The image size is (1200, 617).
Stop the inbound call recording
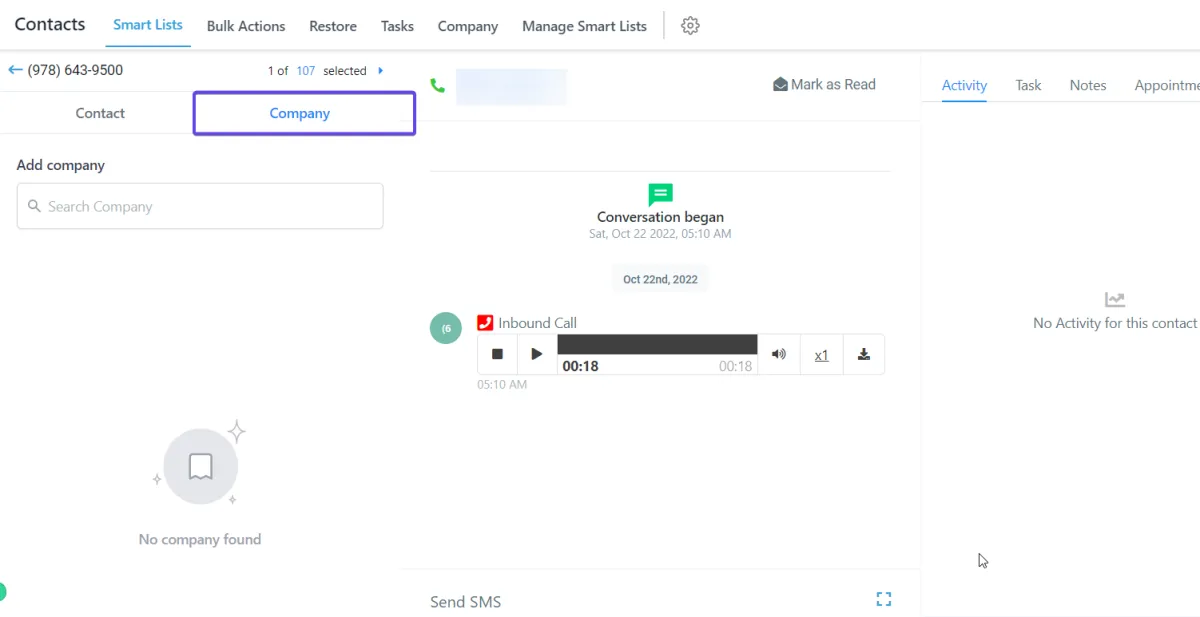pos(497,354)
